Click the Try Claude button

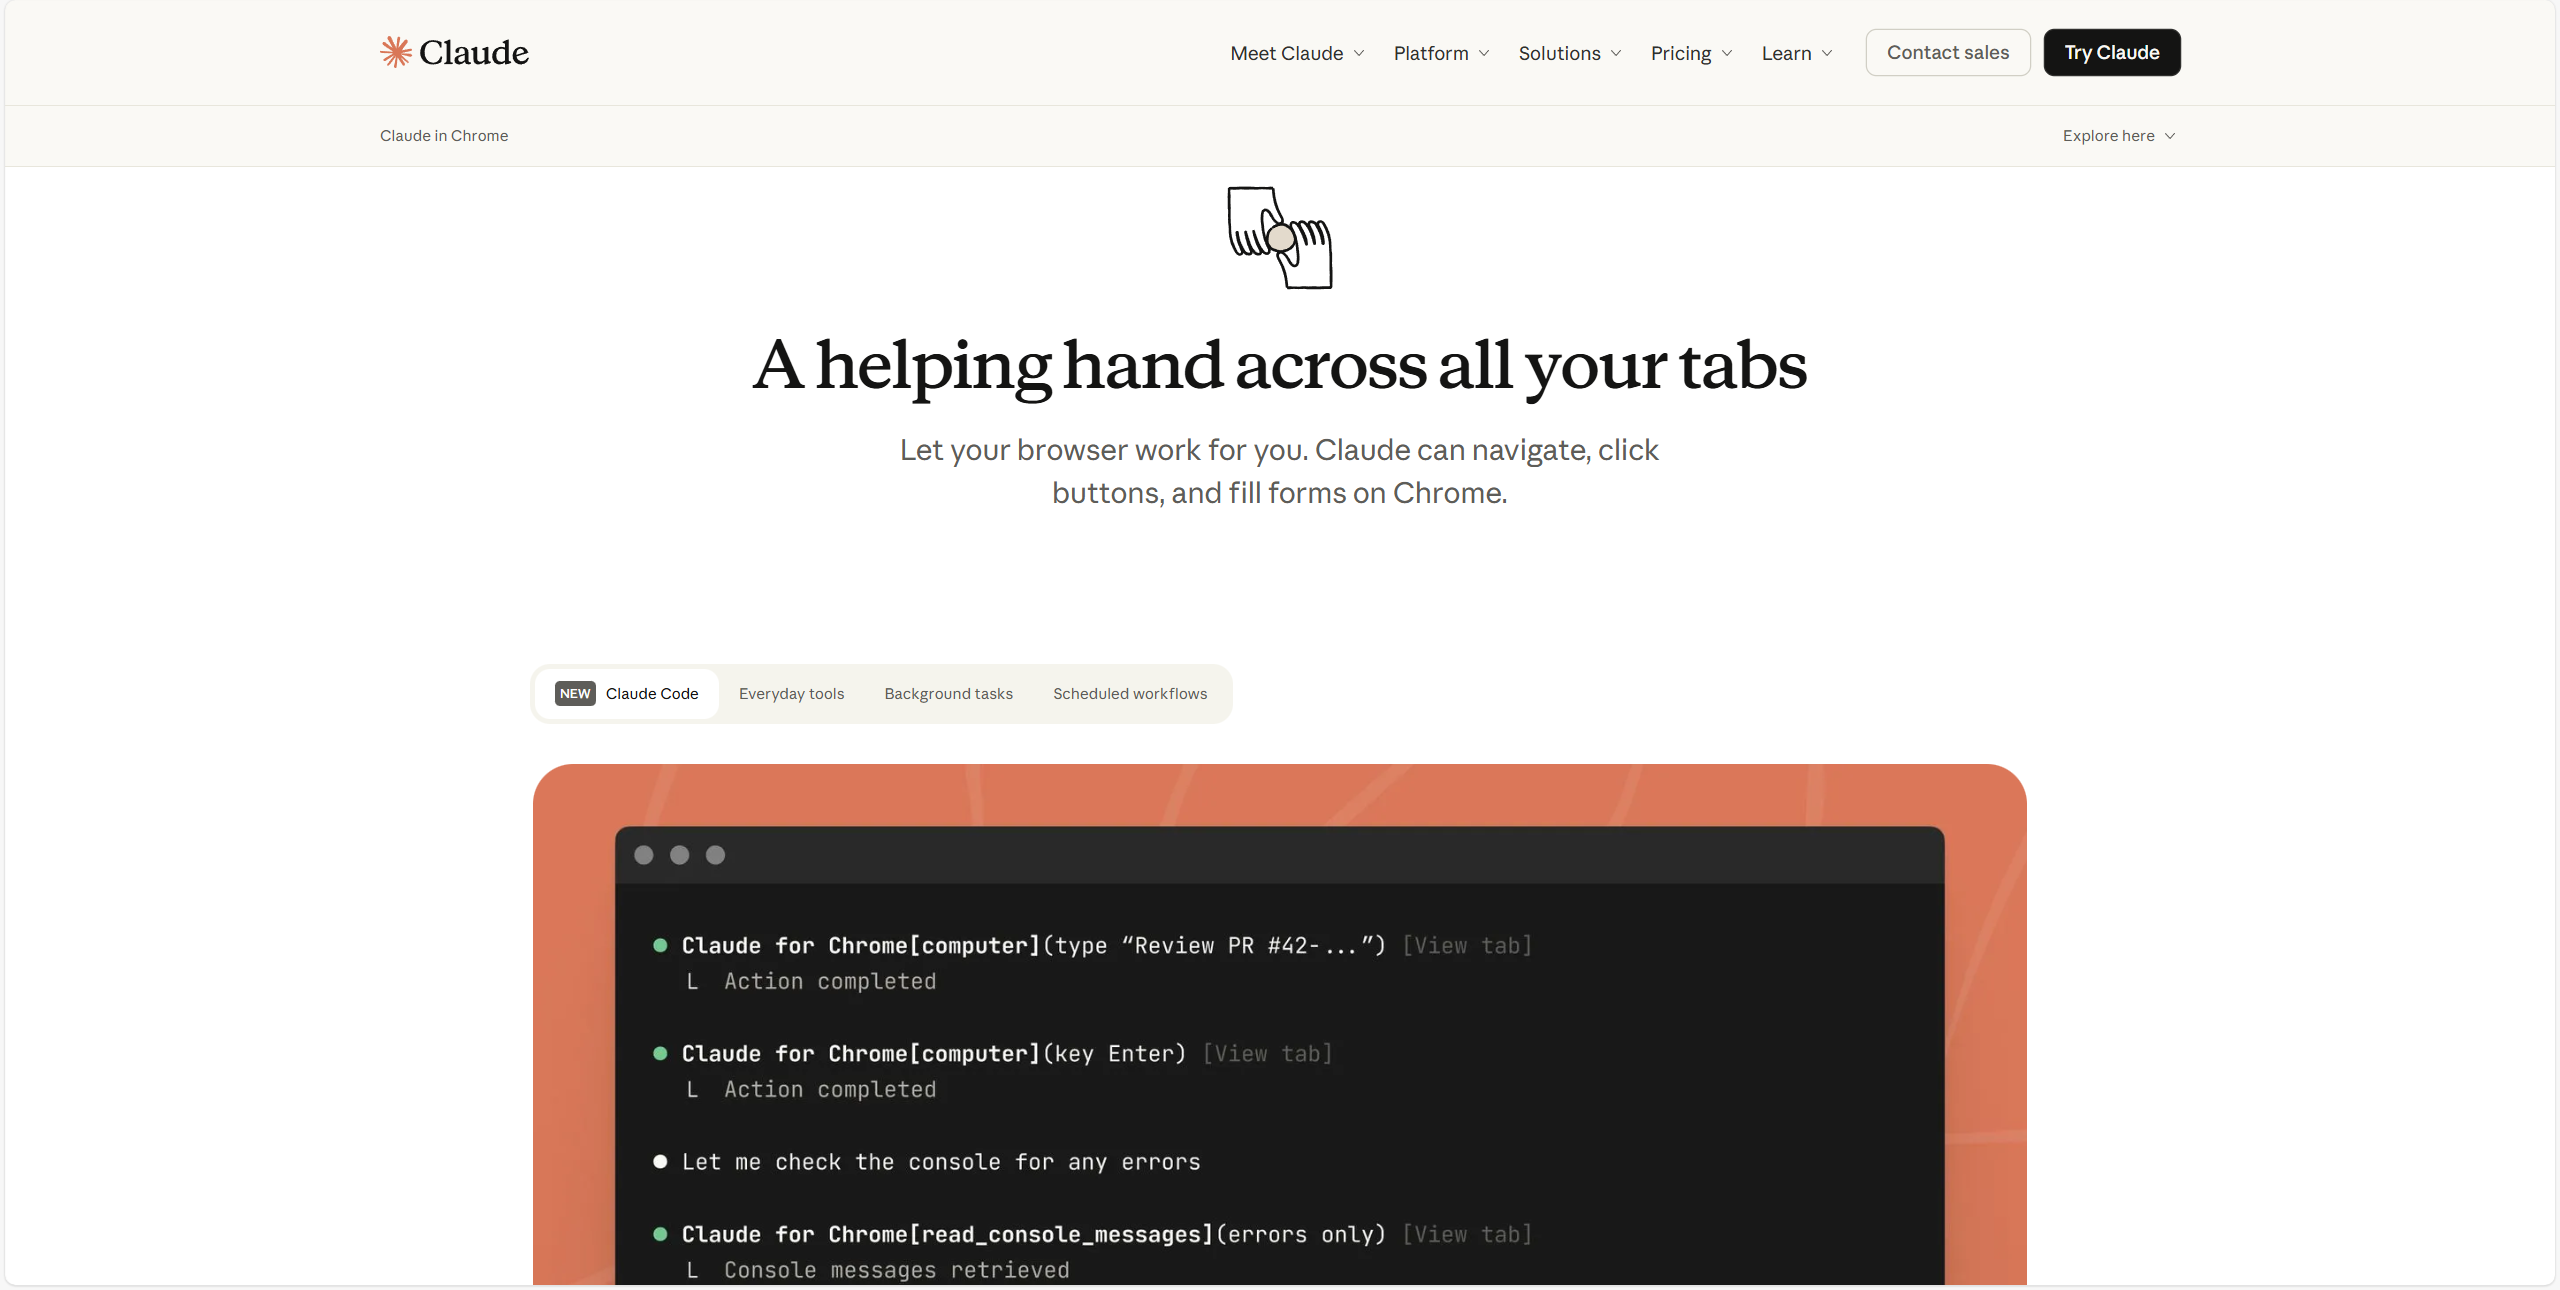pyautogui.click(x=2112, y=52)
